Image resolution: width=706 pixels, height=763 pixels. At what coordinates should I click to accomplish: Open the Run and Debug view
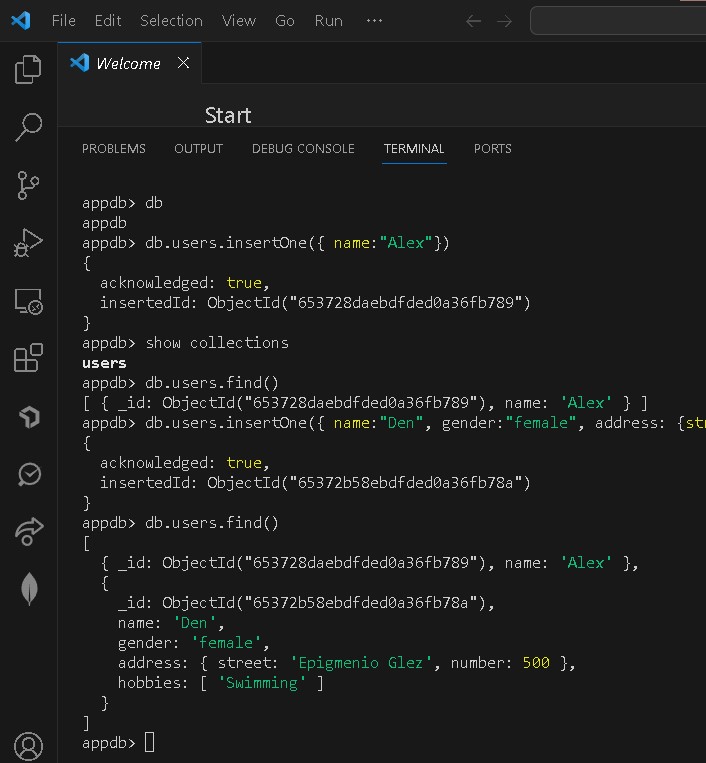(x=28, y=243)
